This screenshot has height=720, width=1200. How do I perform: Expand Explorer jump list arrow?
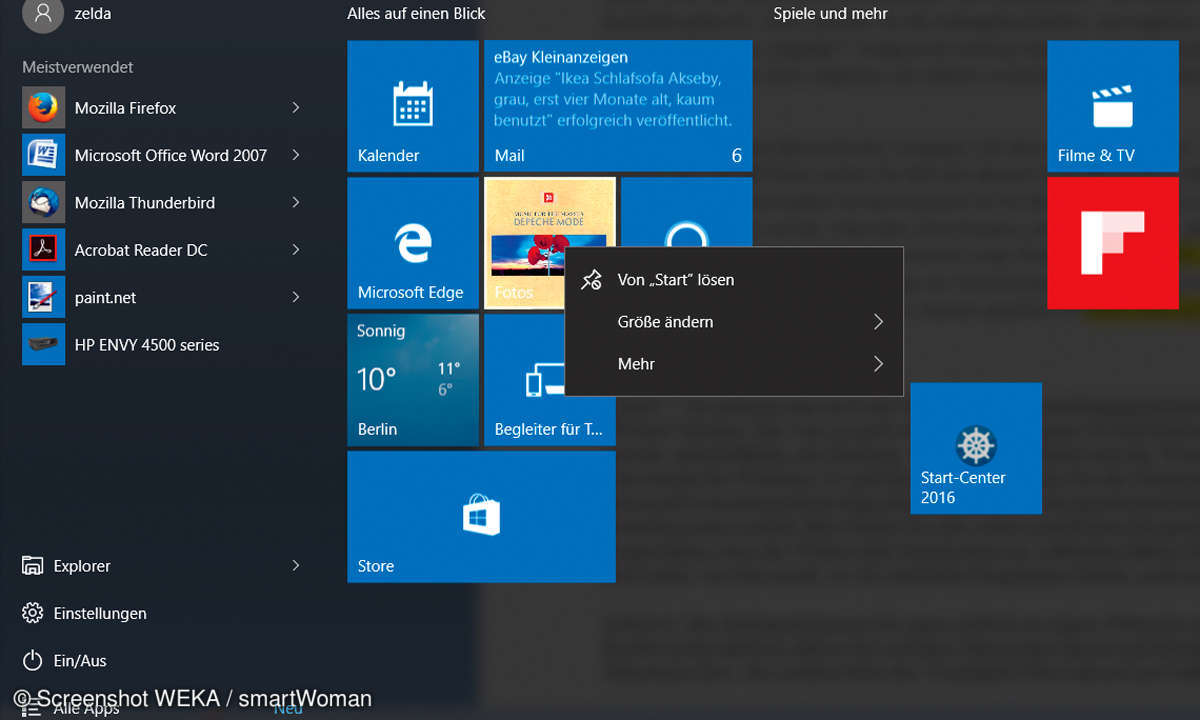[x=296, y=566]
